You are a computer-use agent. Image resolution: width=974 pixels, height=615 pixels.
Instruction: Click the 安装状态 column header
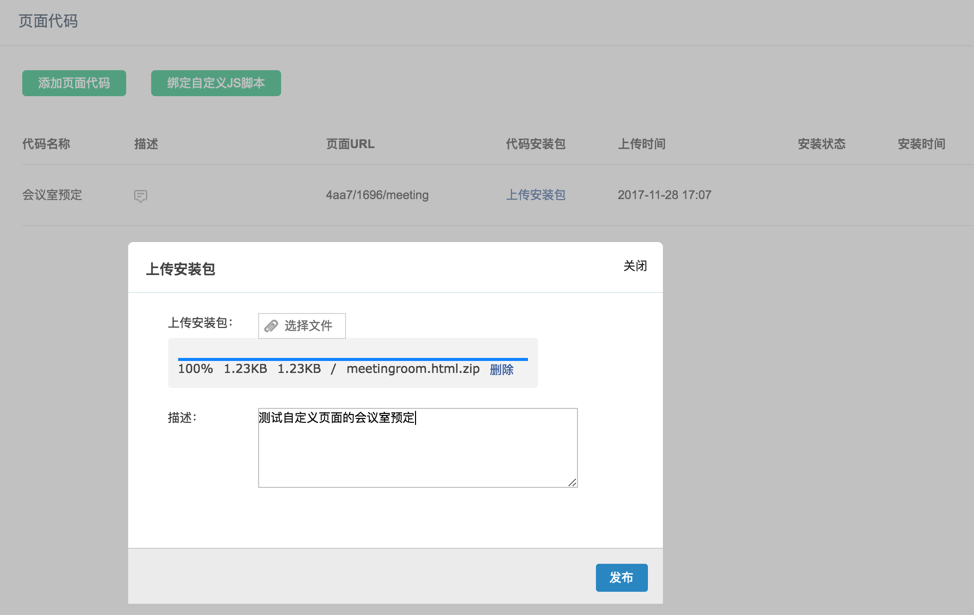(x=821, y=144)
